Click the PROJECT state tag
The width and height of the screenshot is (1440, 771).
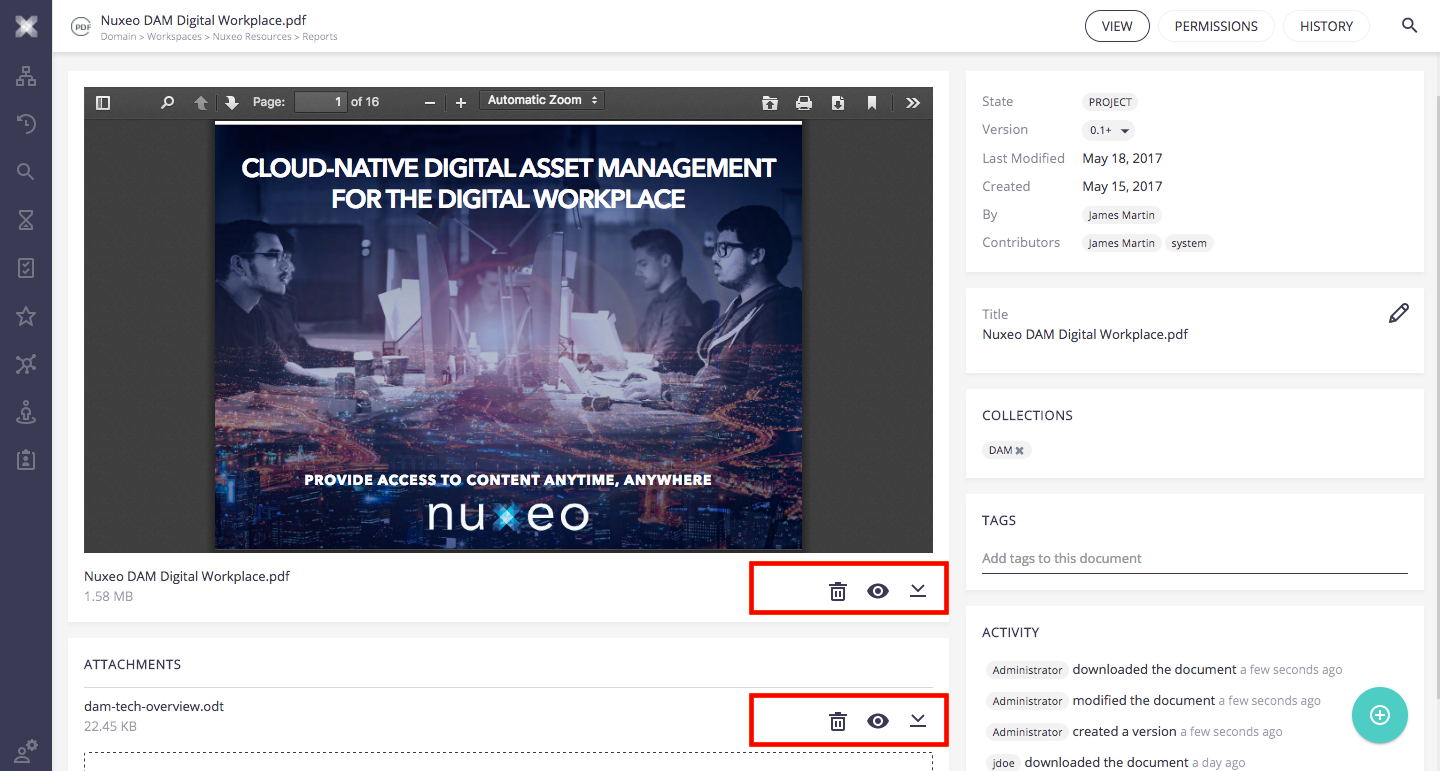[1110, 102]
